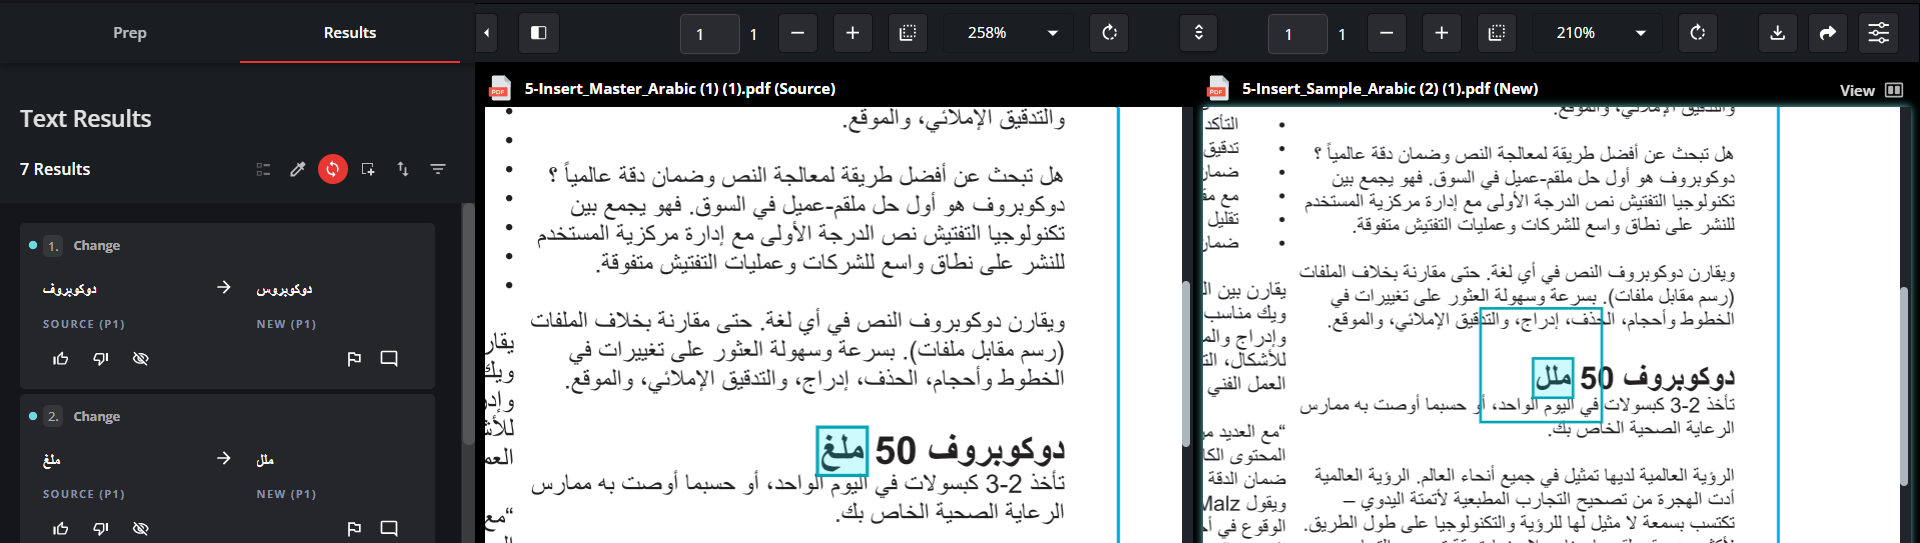This screenshot has height=543, width=1920.
Task: Click '7 Results' count label
Action: (x=55, y=169)
